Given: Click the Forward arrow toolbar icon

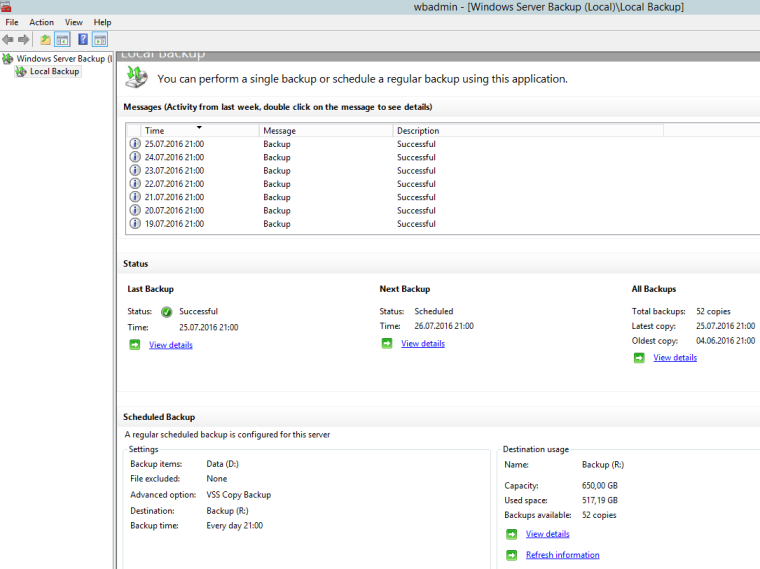Looking at the screenshot, I should tap(23, 40).
